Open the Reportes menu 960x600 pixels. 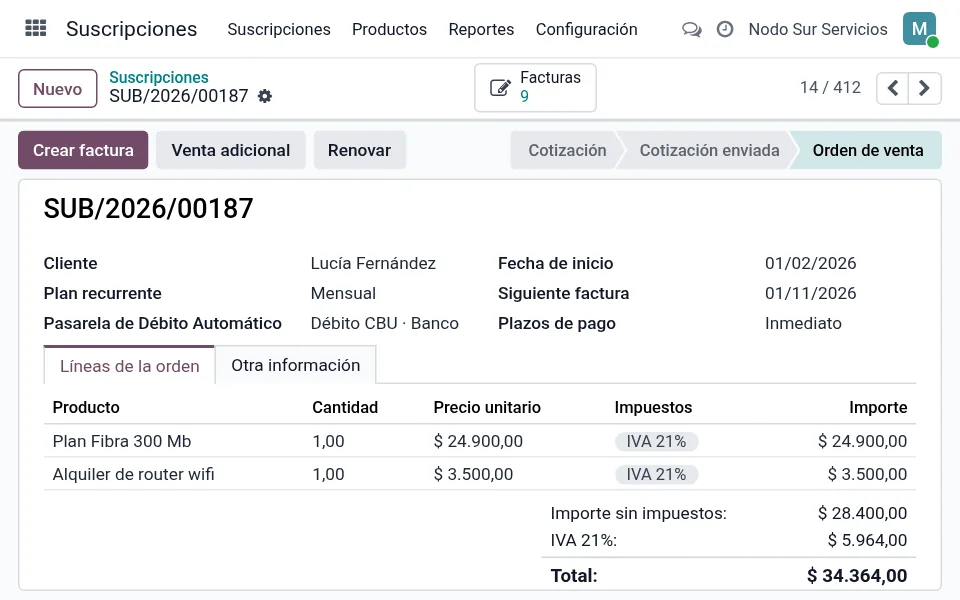point(481,29)
